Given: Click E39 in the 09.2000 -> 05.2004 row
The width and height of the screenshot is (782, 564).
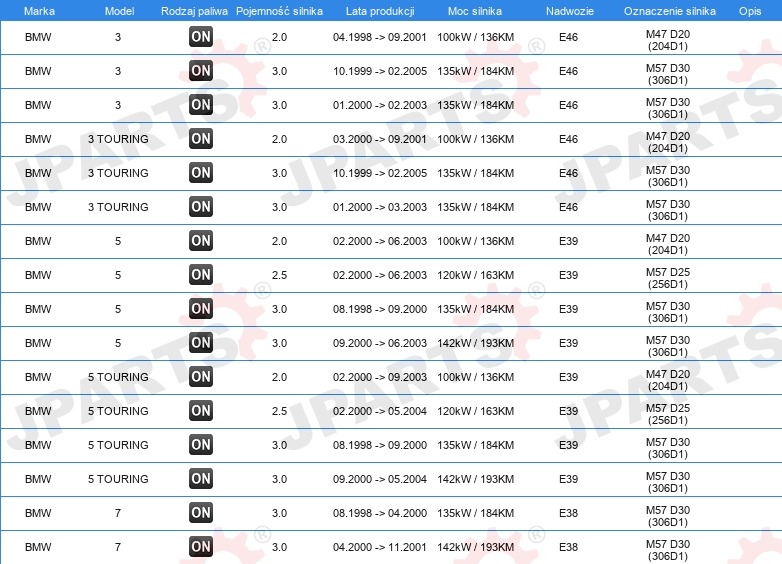Looking at the screenshot, I should coord(569,479).
